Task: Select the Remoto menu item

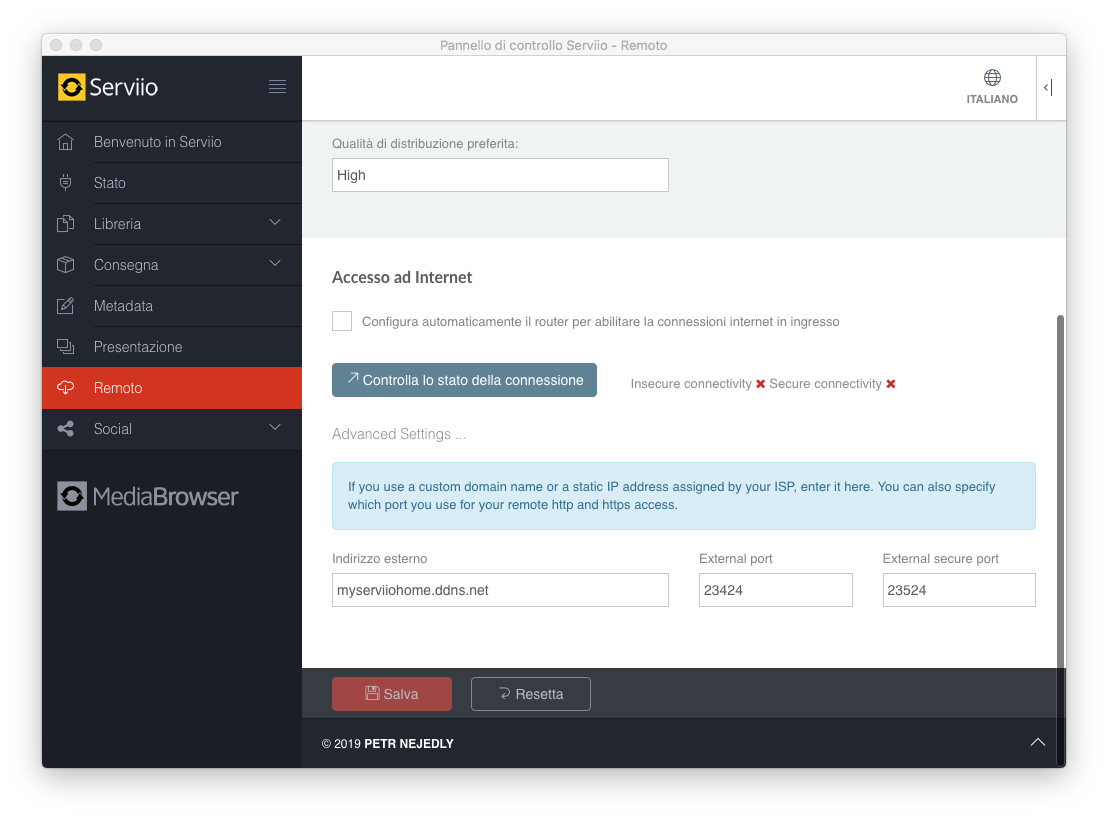Action: [118, 388]
